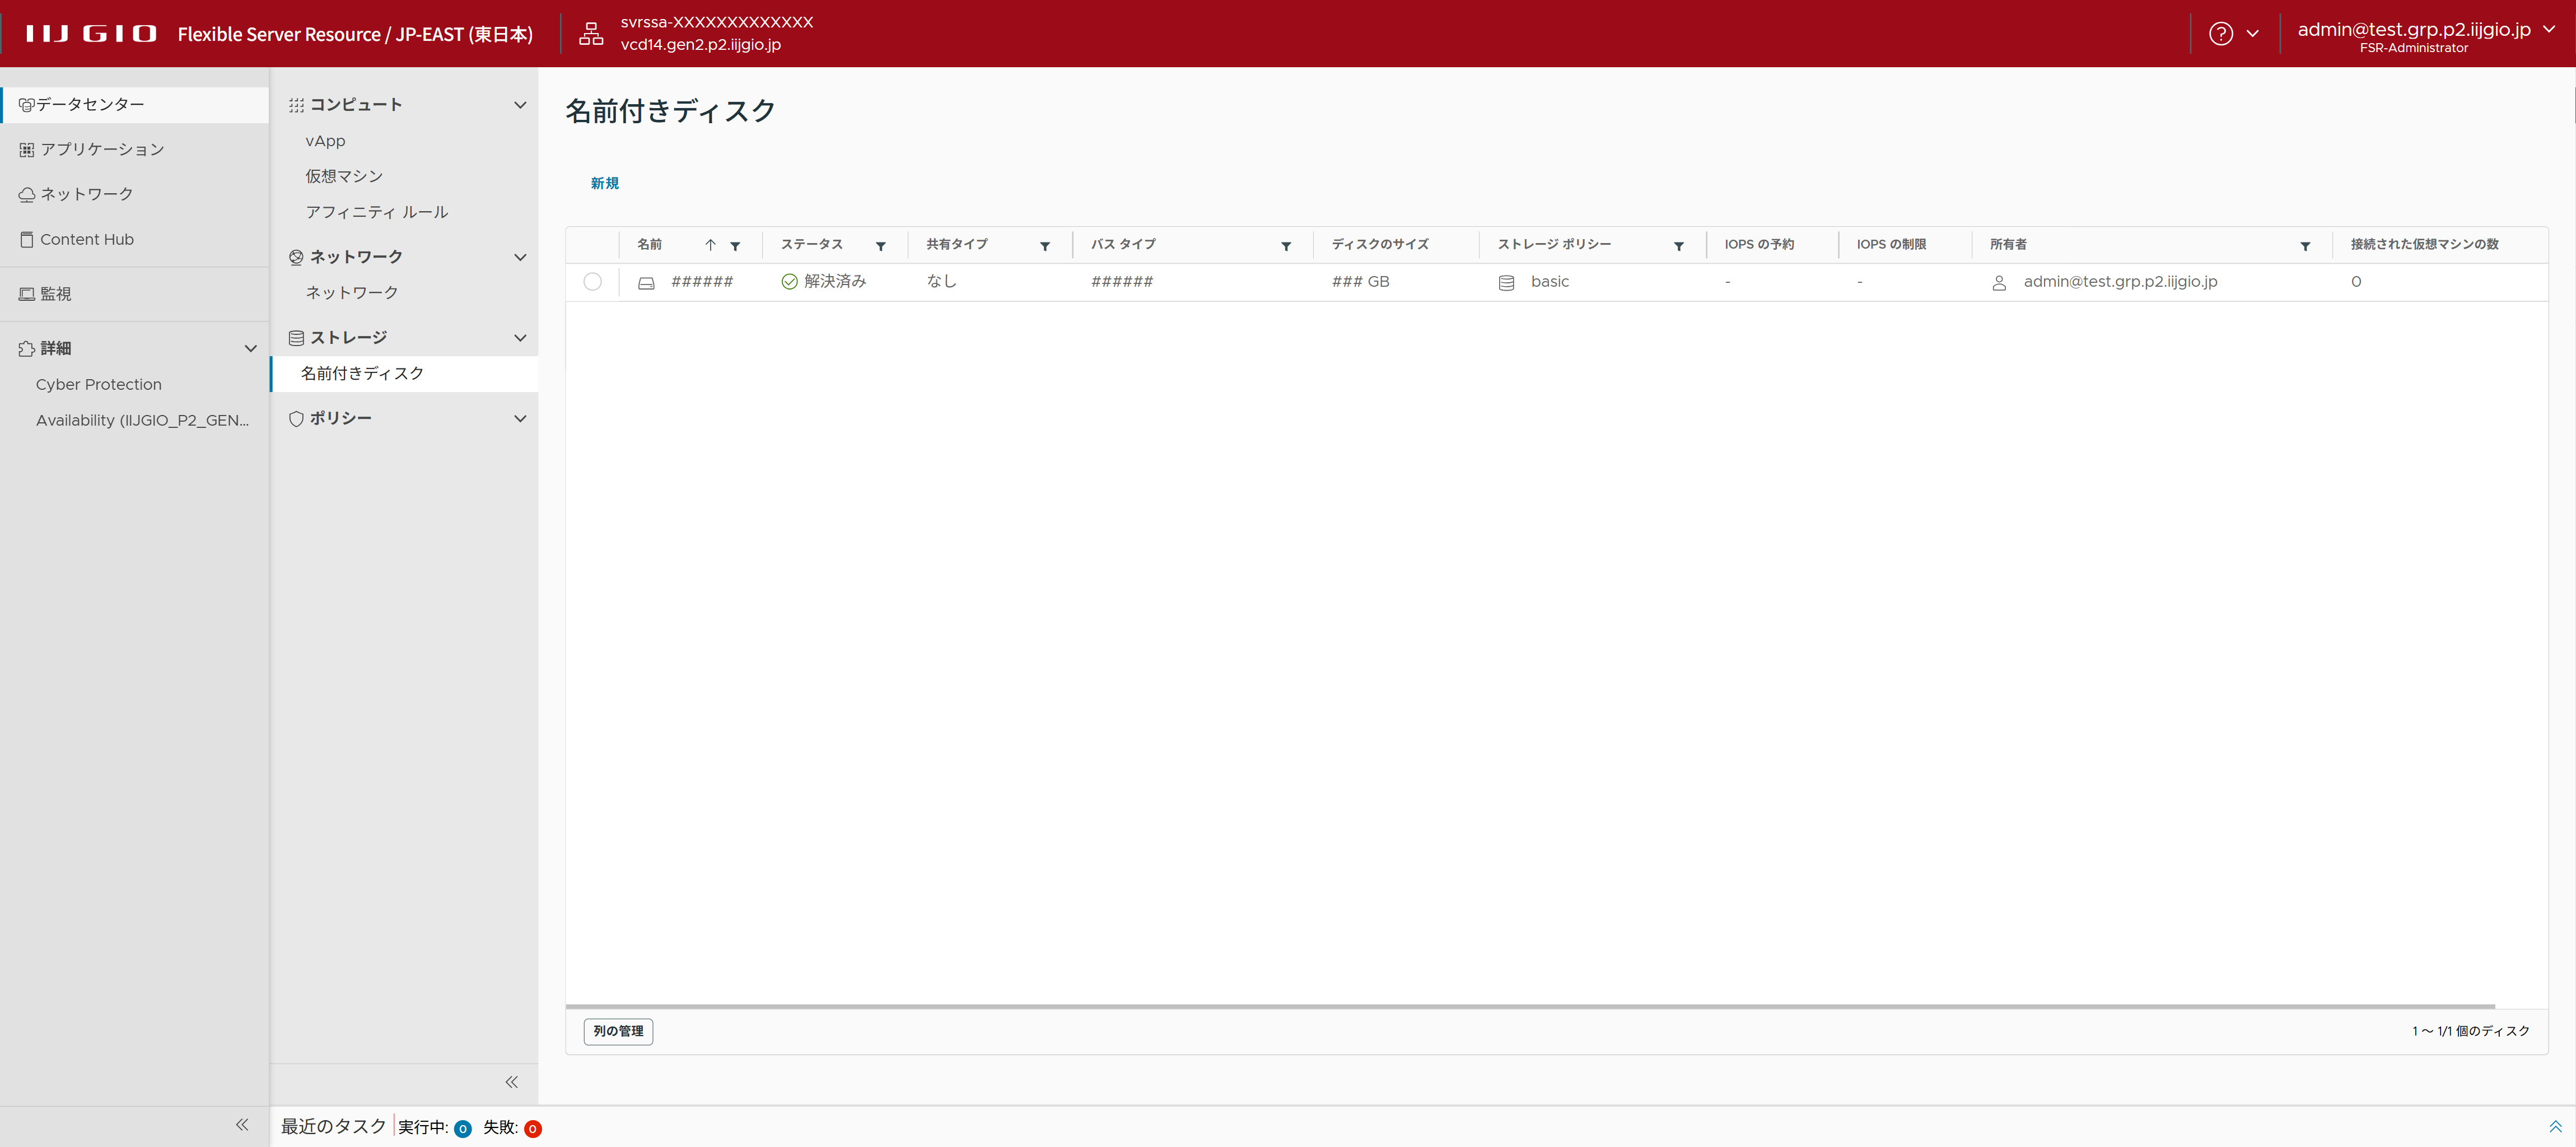Screen dimensions: 2576x1147
Task: Click the filter icon in 名前 column
Action: pos(735,246)
